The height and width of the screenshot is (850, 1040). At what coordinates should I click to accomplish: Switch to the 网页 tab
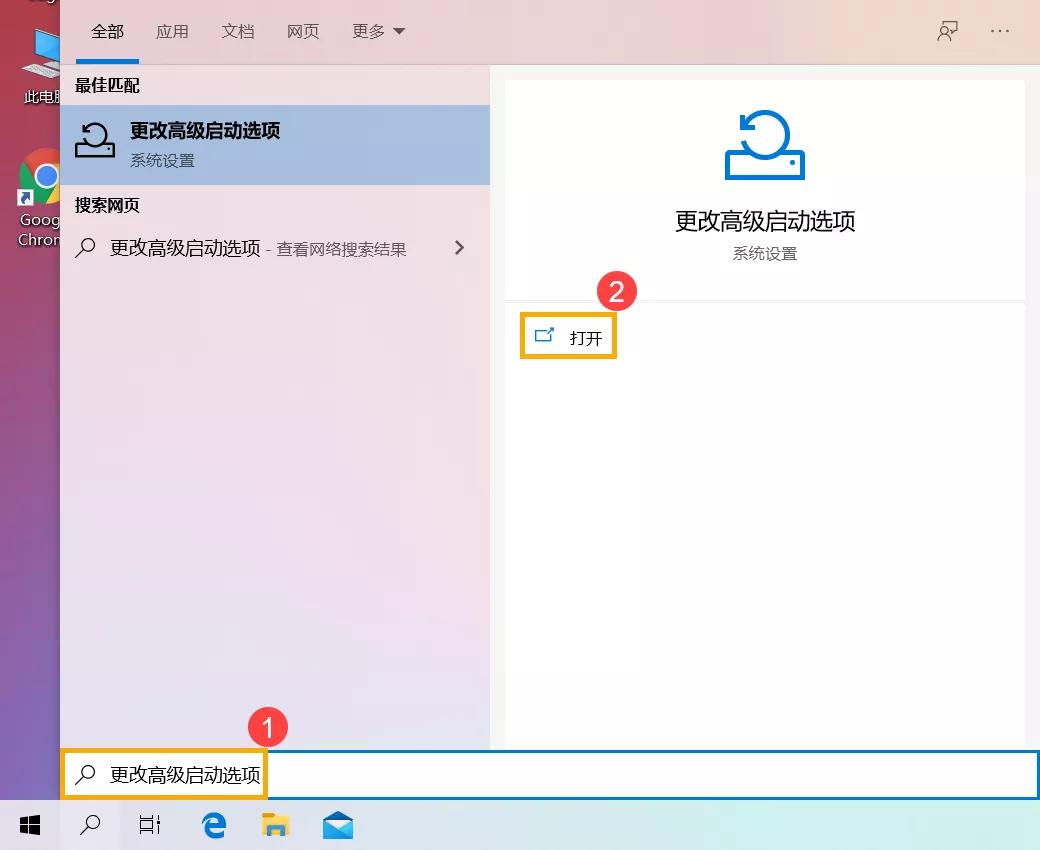coord(302,31)
